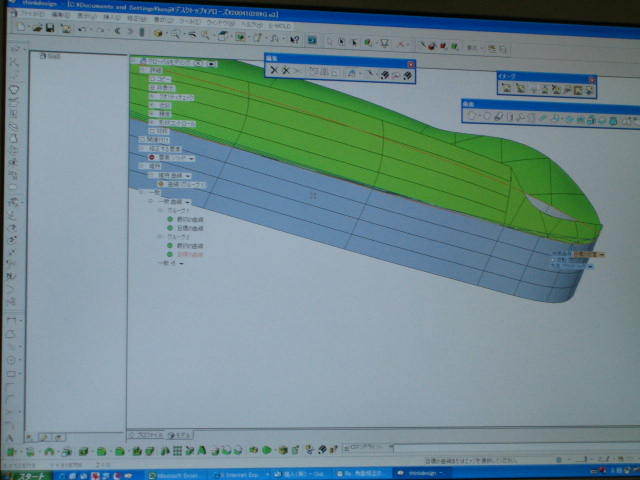Click the second green-dot curve entry under グループ1
Image resolution: width=640 pixels, height=480 pixels.
(190, 228)
